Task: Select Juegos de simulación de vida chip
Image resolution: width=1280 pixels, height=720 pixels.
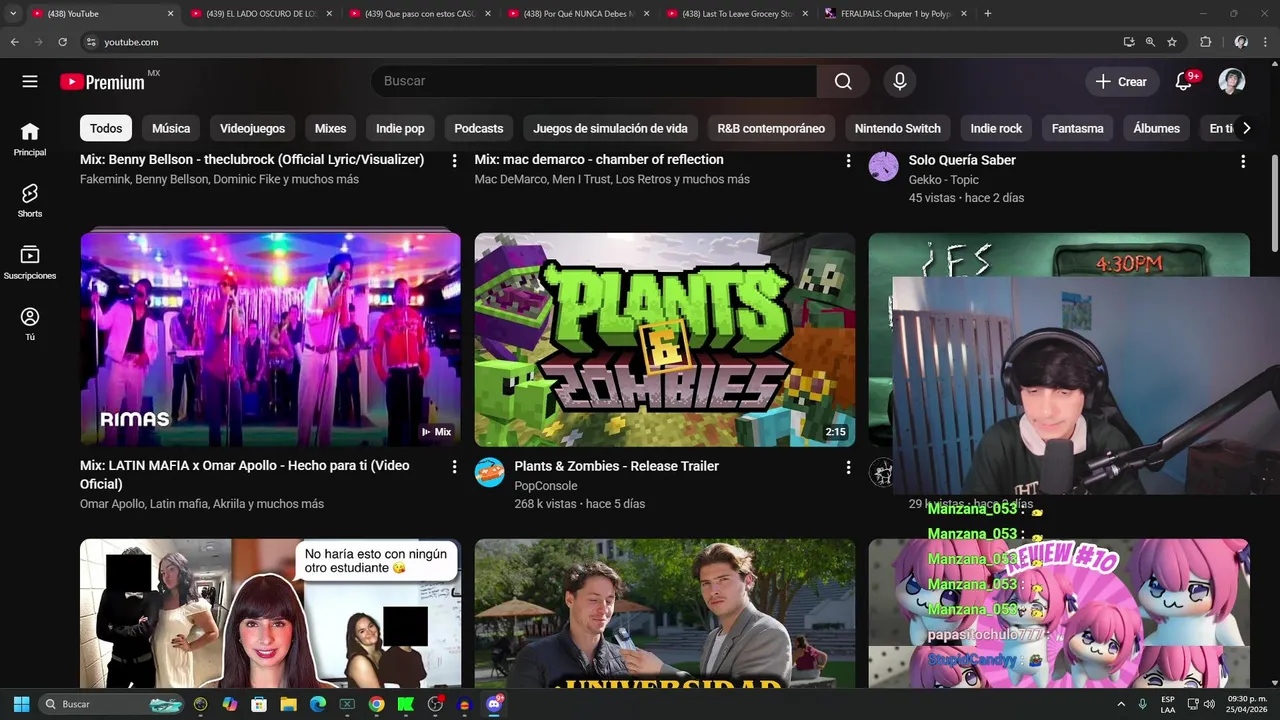Action: click(x=610, y=128)
